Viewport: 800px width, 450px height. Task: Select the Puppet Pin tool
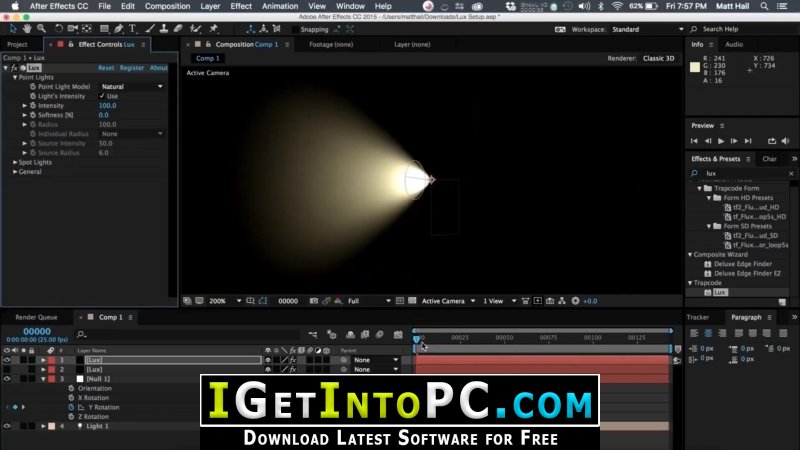click(x=214, y=29)
